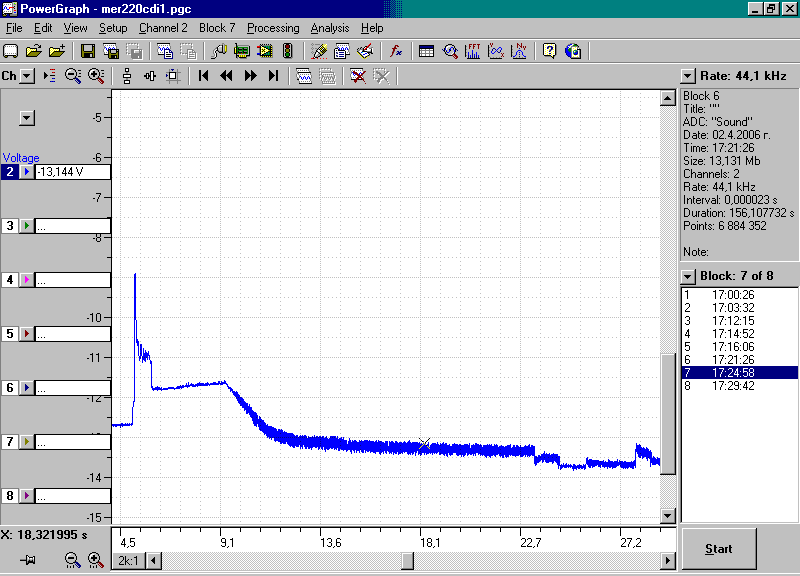The width and height of the screenshot is (800, 576).
Task: Open the Processing menu
Action: 273,28
